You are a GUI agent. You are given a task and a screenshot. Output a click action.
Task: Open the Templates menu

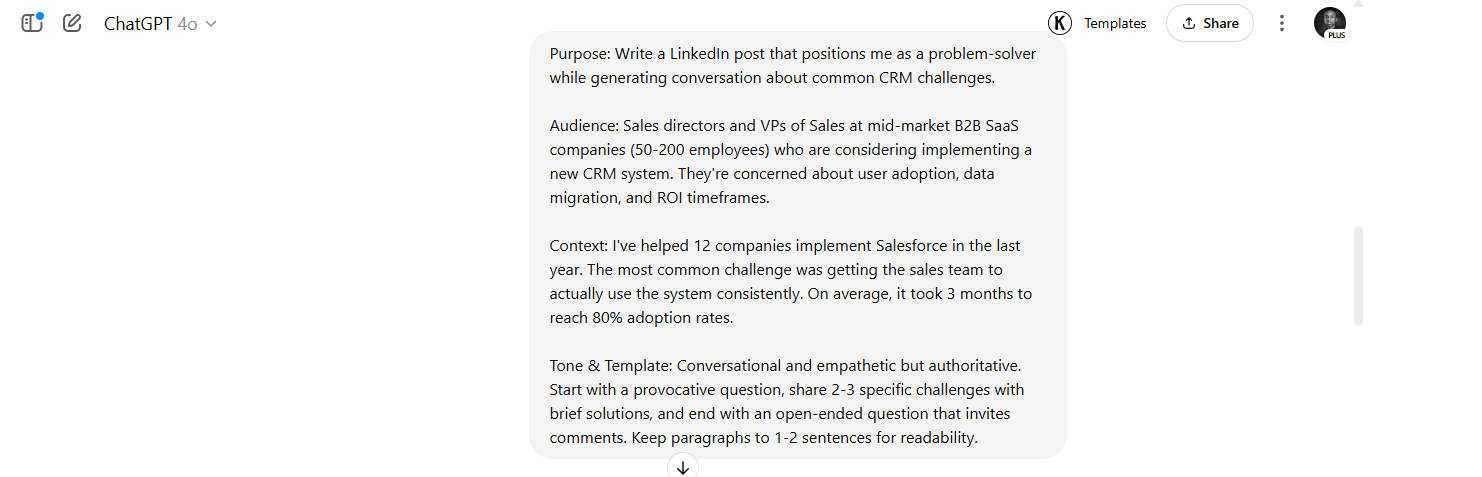coord(1115,23)
